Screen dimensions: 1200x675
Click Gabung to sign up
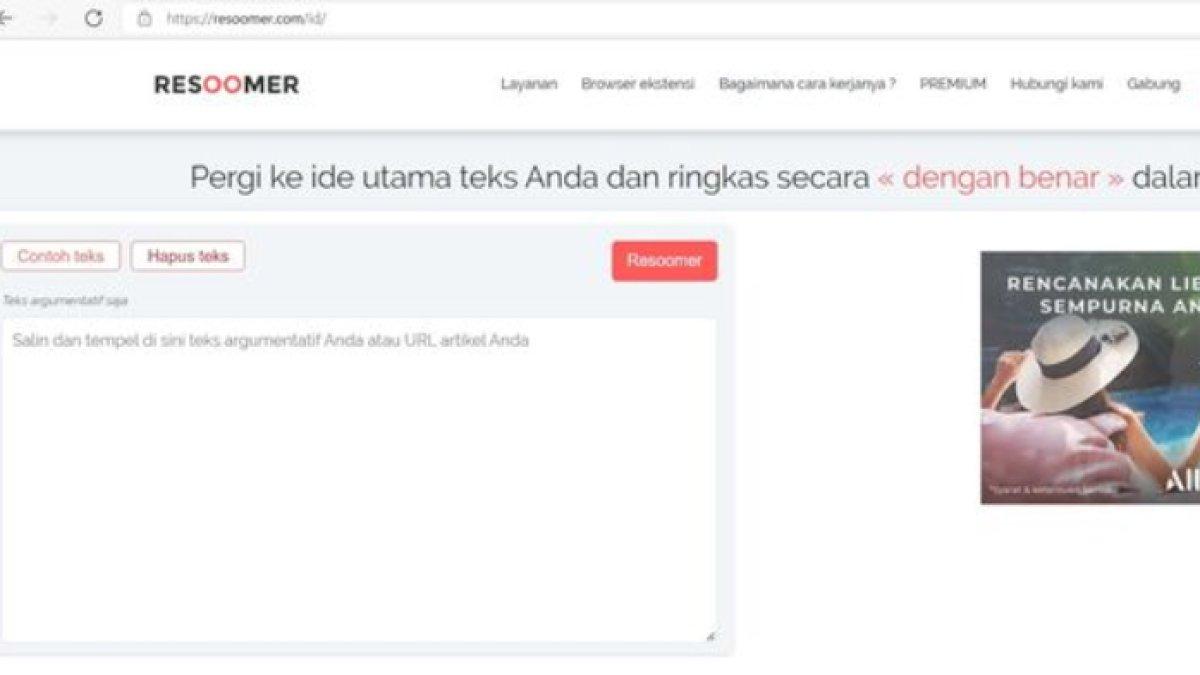(1152, 85)
